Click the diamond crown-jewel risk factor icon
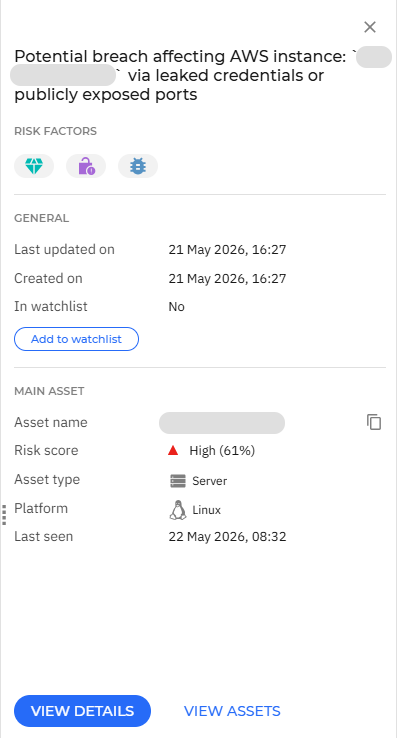This screenshot has width=397, height=738. coord(34,166)
